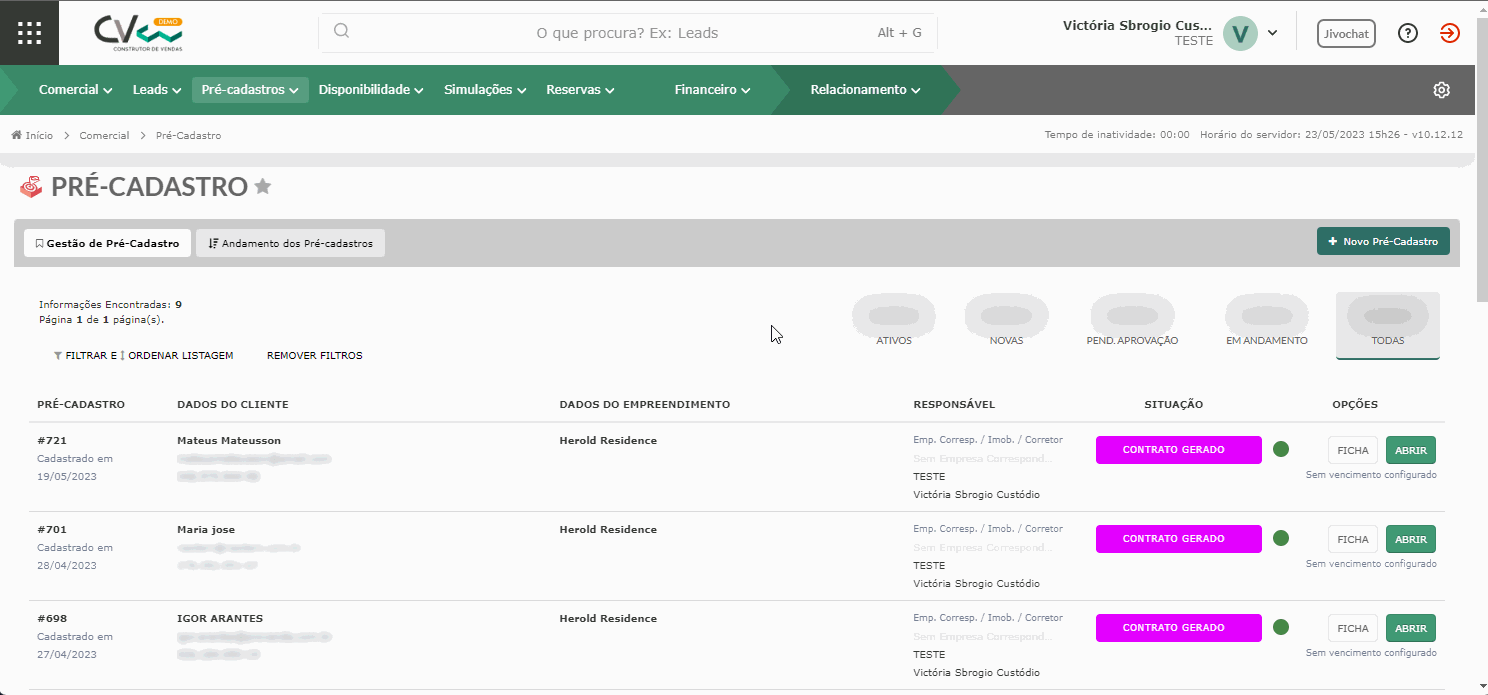Open the help question mark icon
Image resolution: width=1488 pixels, height=695 pixels.
point(1408,33)
